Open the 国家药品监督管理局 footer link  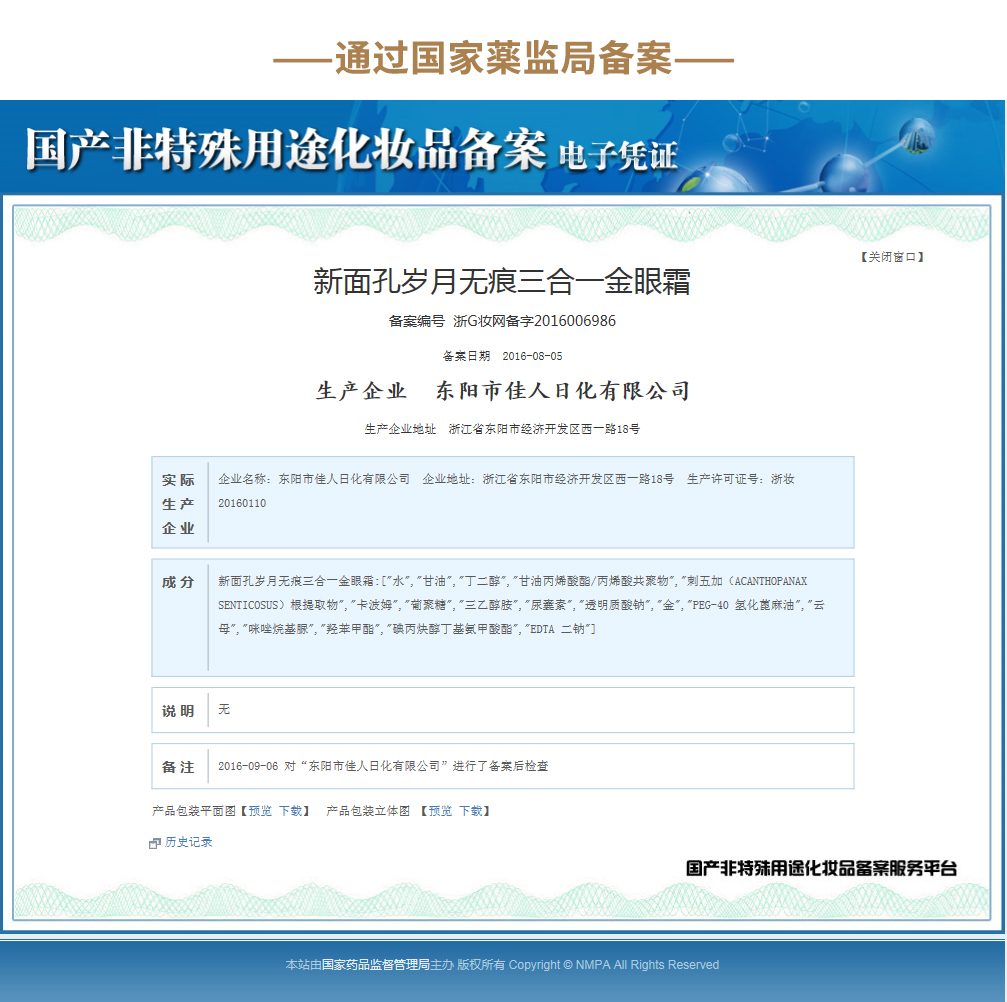[x=376, y=965]
